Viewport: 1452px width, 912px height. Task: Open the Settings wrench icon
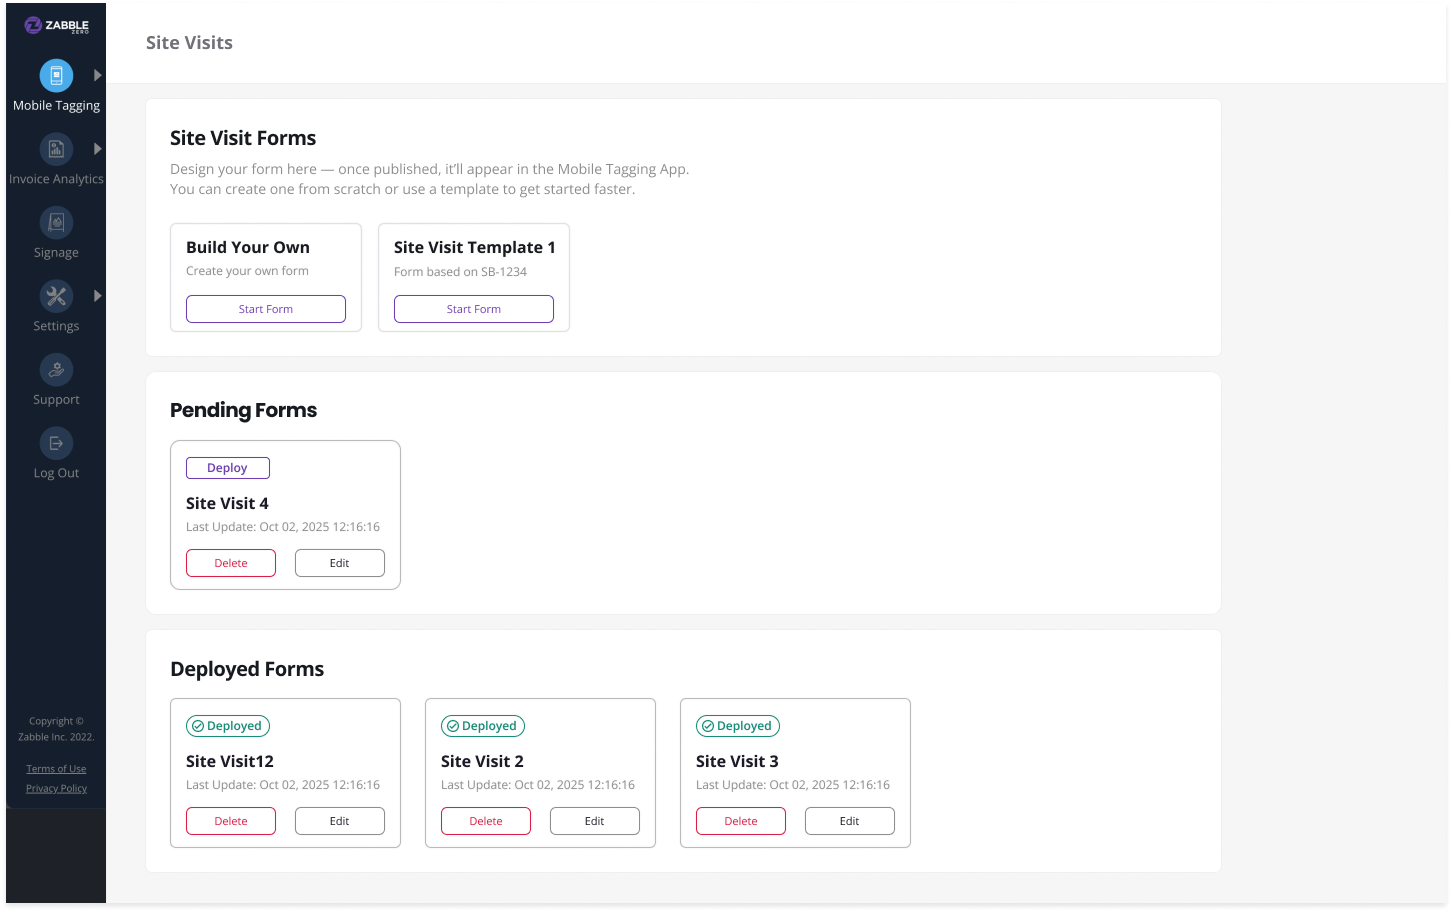coord(56,296)
